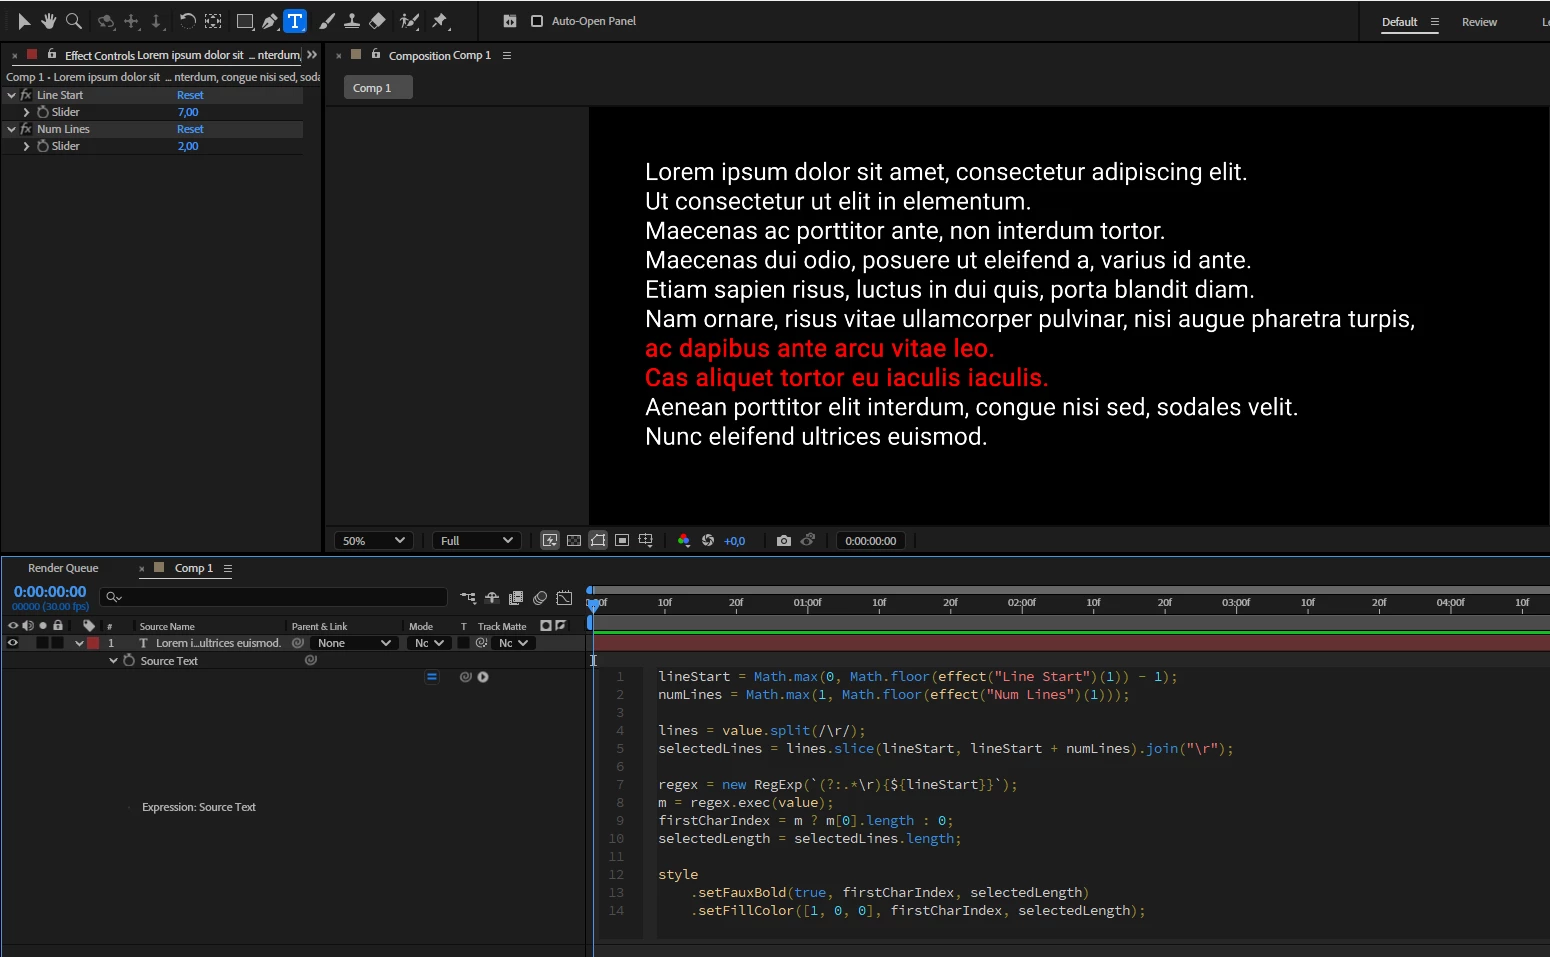Switch to the Render Queue tab

(x=63, y=568)
